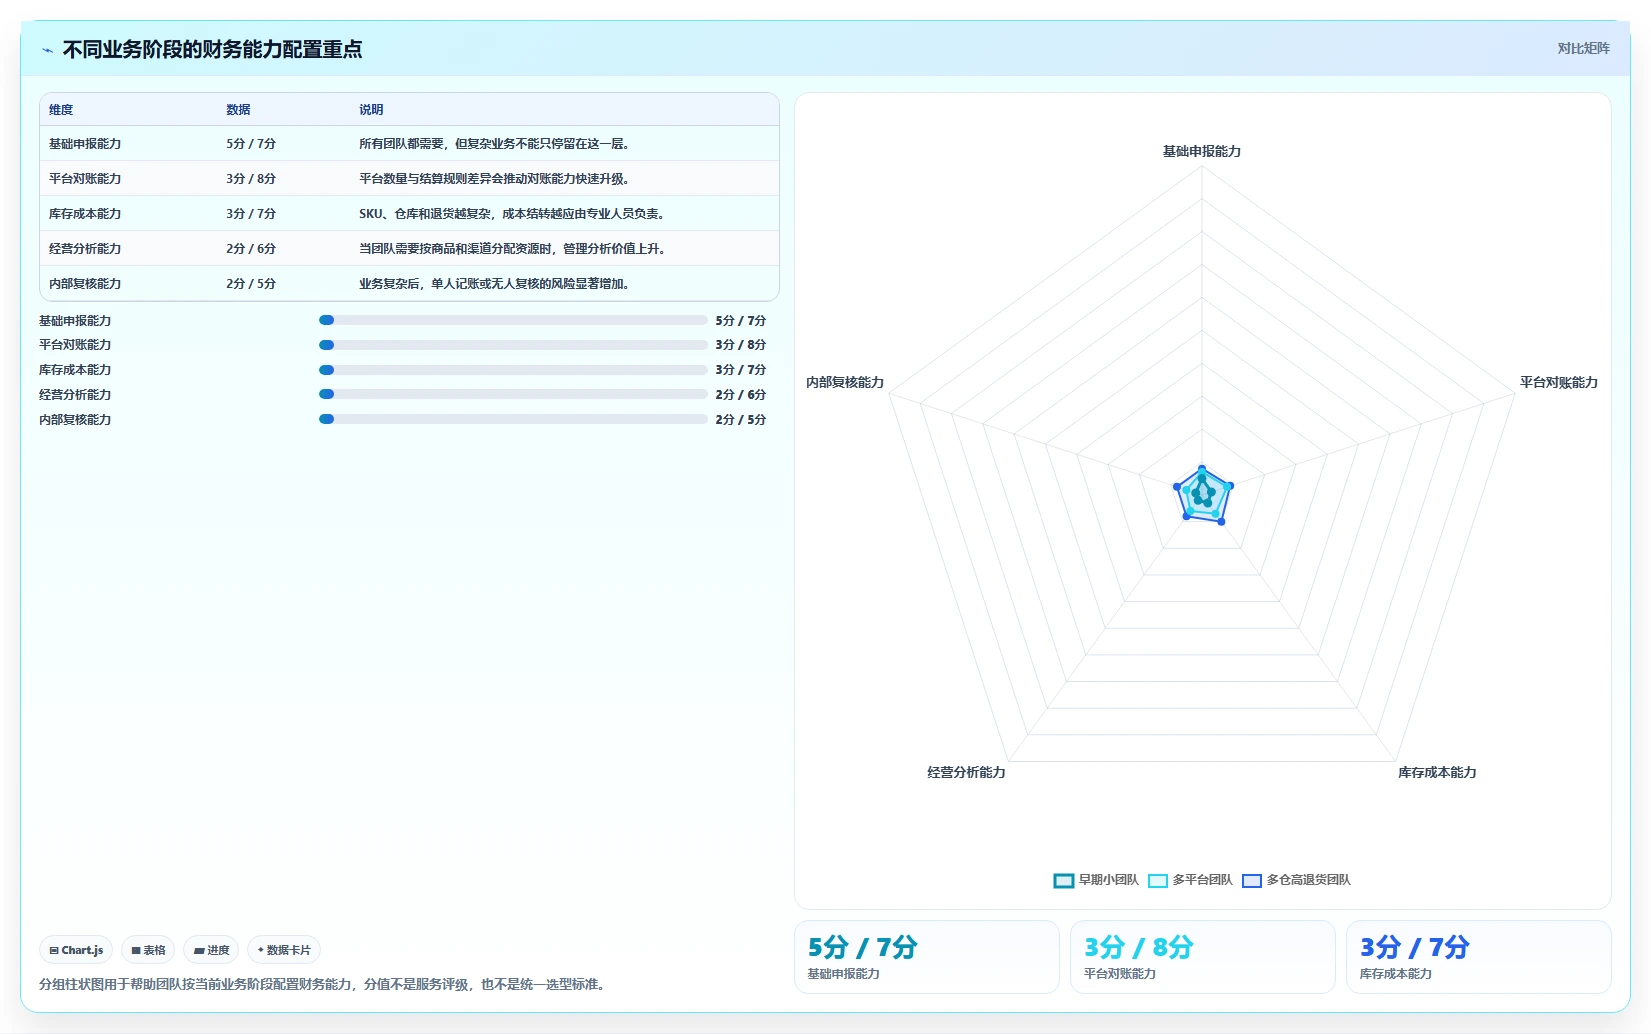Click the radar axis label 库存成本能力
The image size is (1651, 1034).
[x=1437, y=773]
